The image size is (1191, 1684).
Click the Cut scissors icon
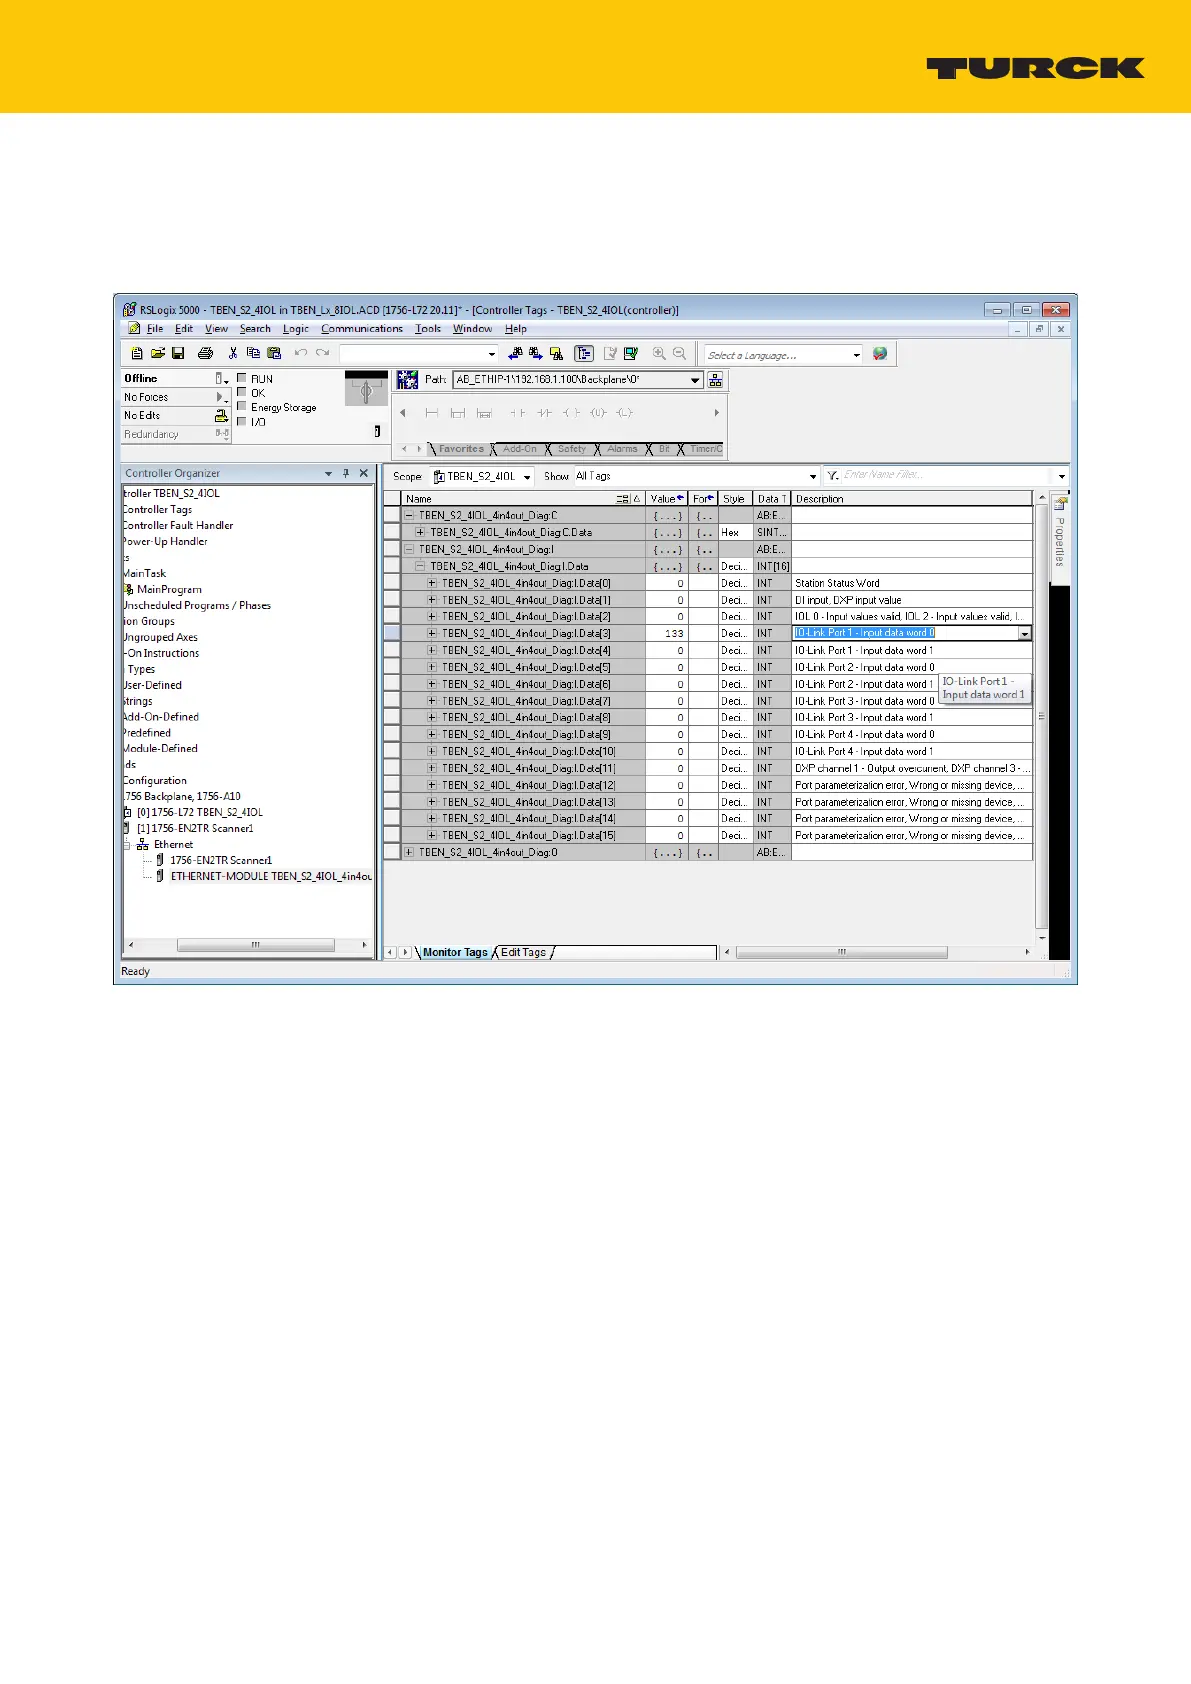pos(232,353)
